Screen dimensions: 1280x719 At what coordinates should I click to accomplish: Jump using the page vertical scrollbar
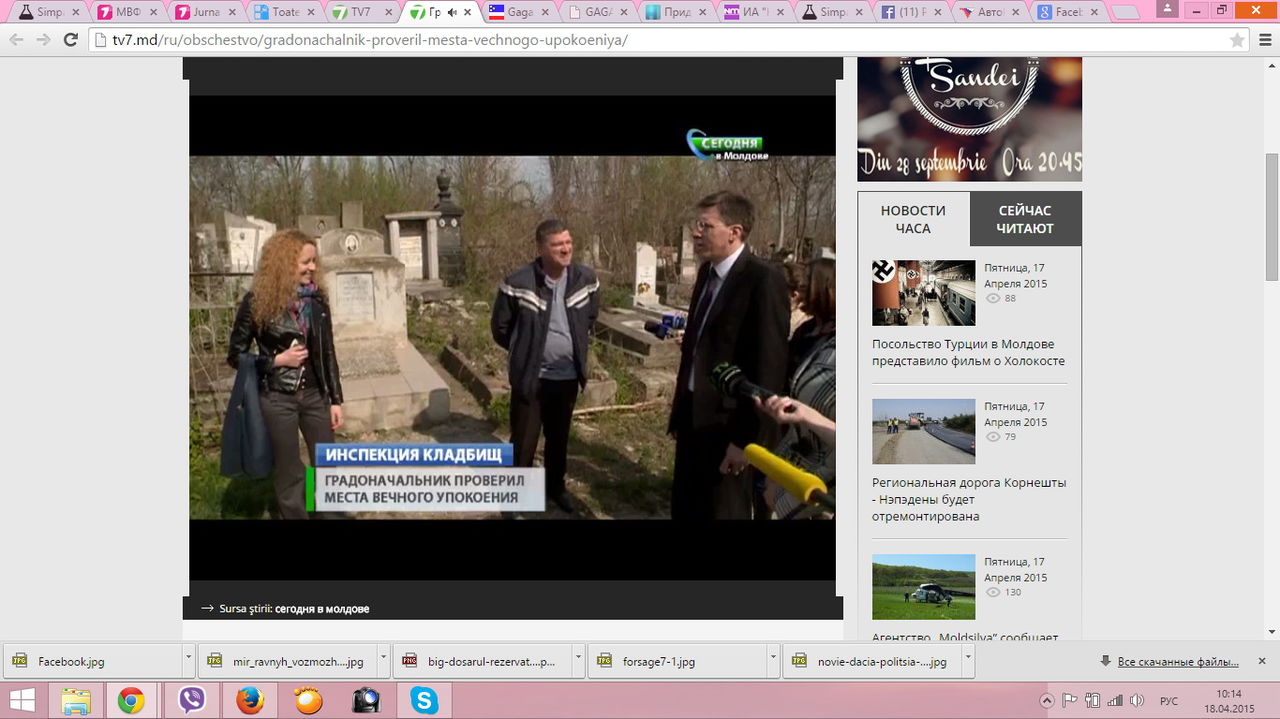pos(1272,219)
